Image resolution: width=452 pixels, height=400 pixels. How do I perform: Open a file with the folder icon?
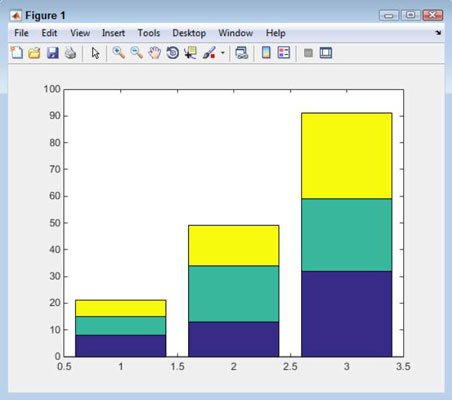34,53
